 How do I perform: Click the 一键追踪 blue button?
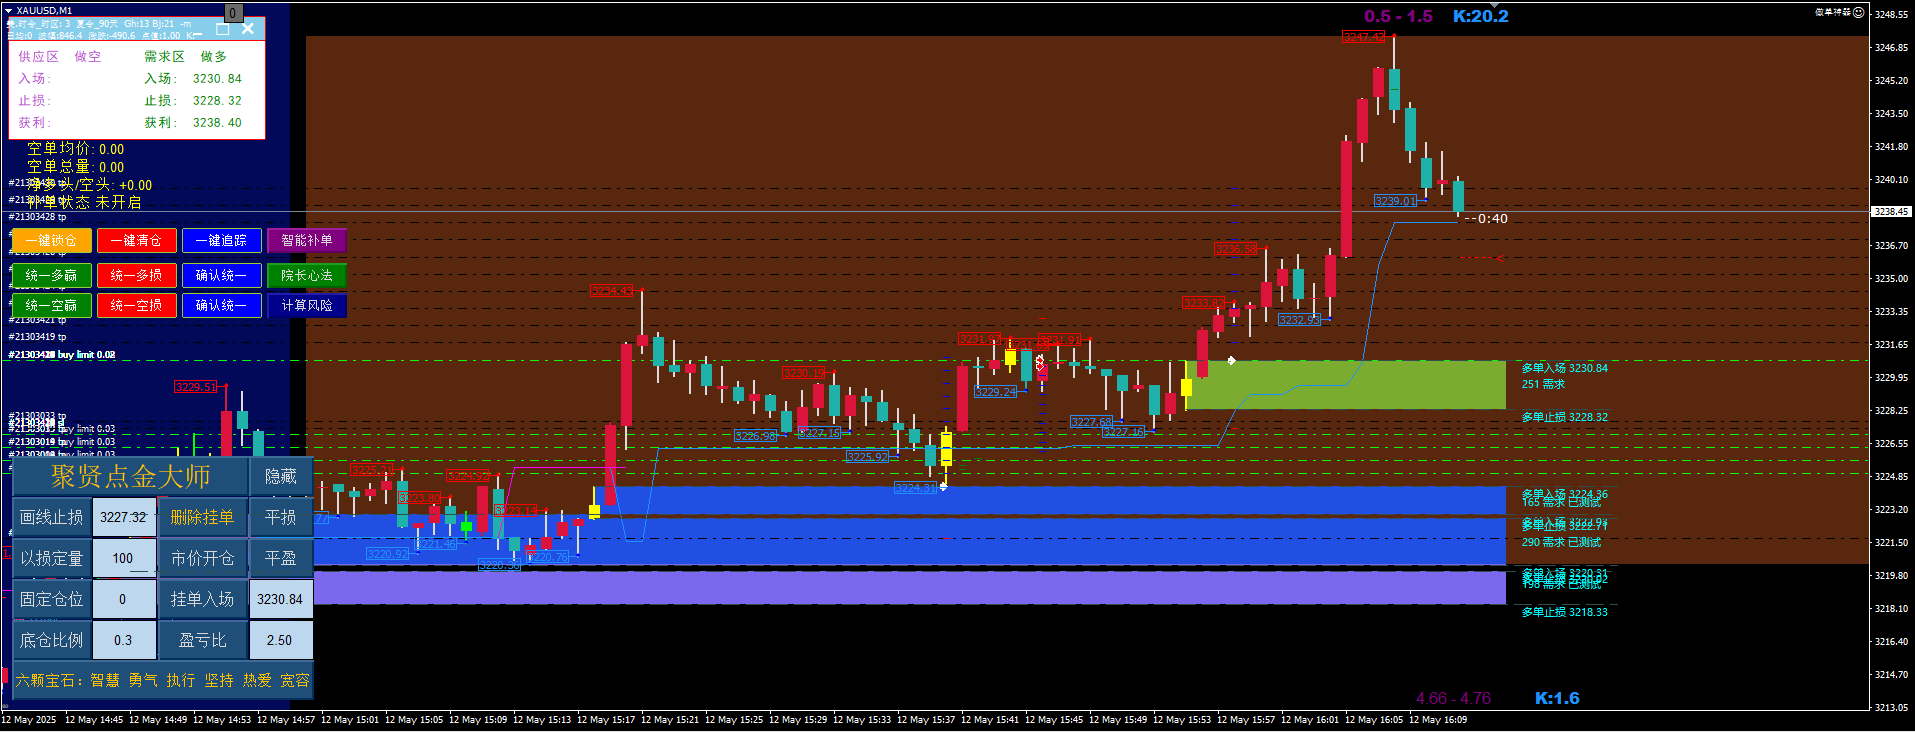coord(221,240)
